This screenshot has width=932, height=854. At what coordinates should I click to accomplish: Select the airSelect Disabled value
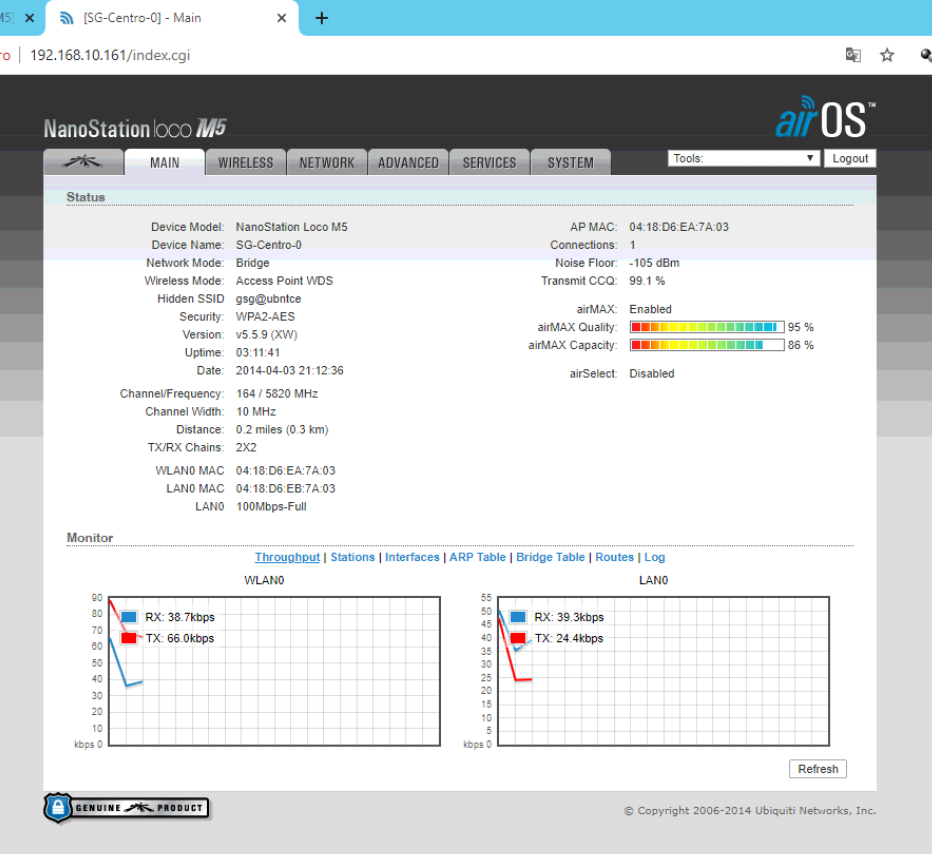coord(651,374)
